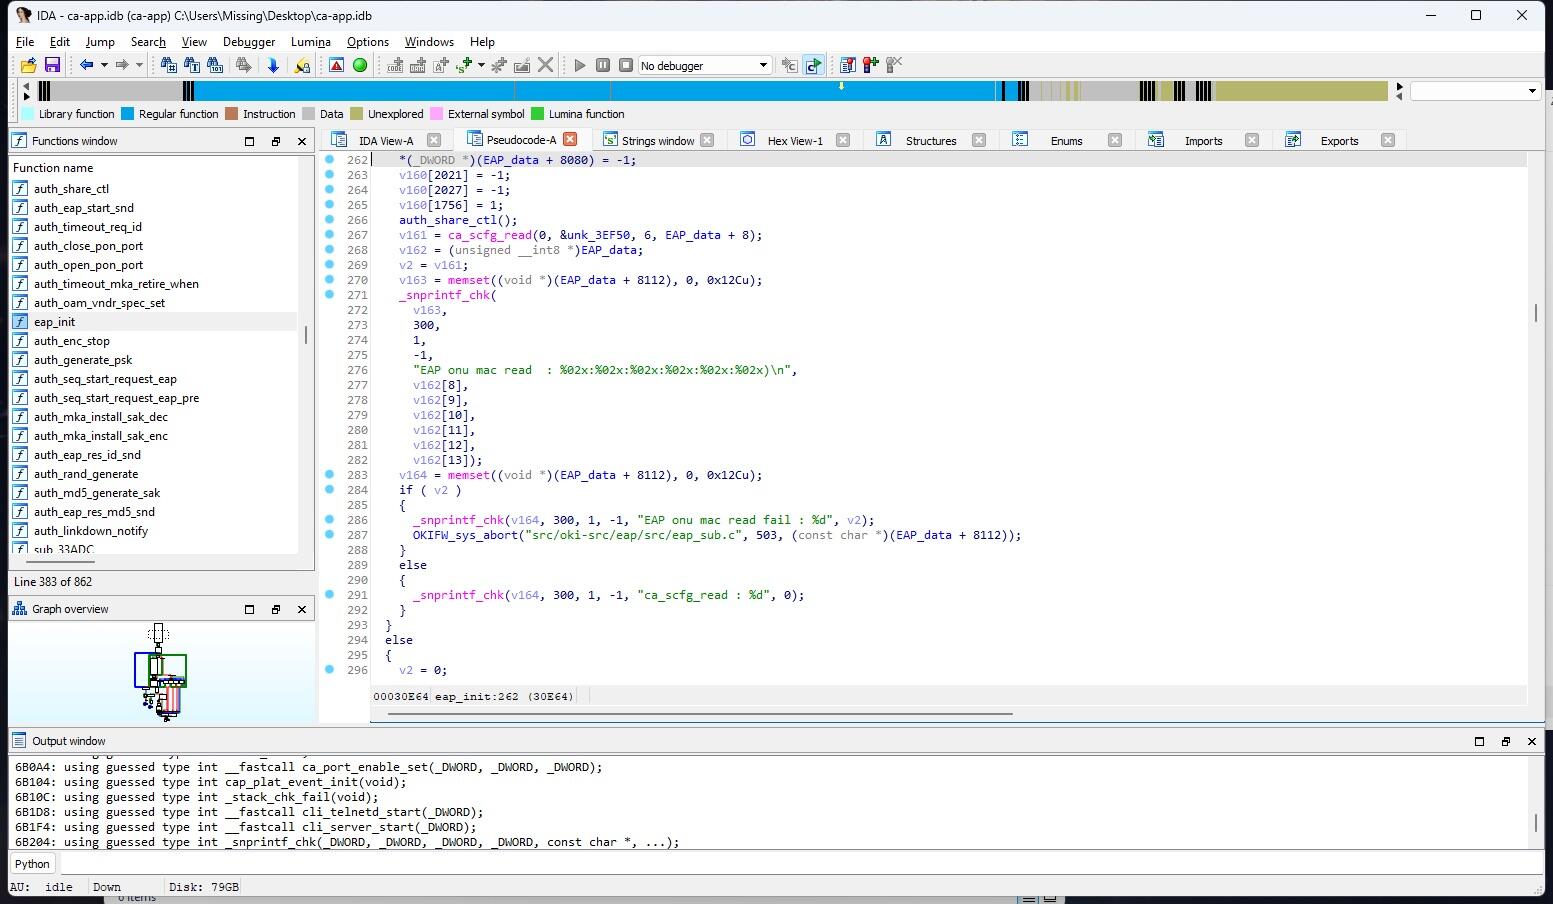Click the Graph overview thumbnail
Viewport: 1553px width, 904px height.
pos(160,671)
